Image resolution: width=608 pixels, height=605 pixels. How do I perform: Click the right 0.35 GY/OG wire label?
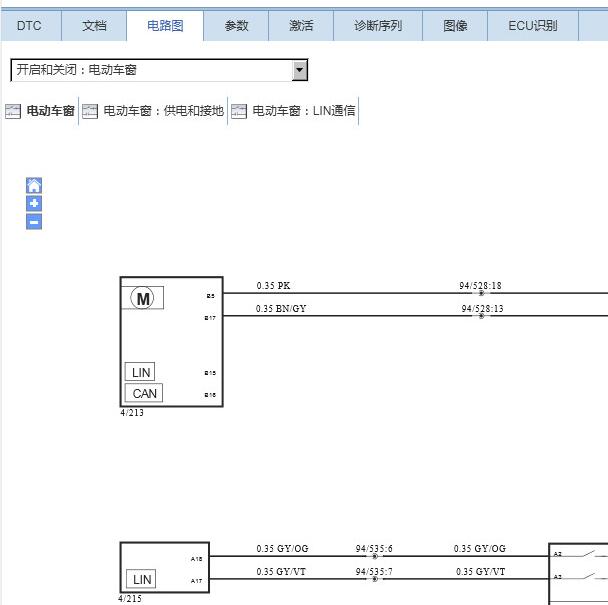(x=480, y=549)
